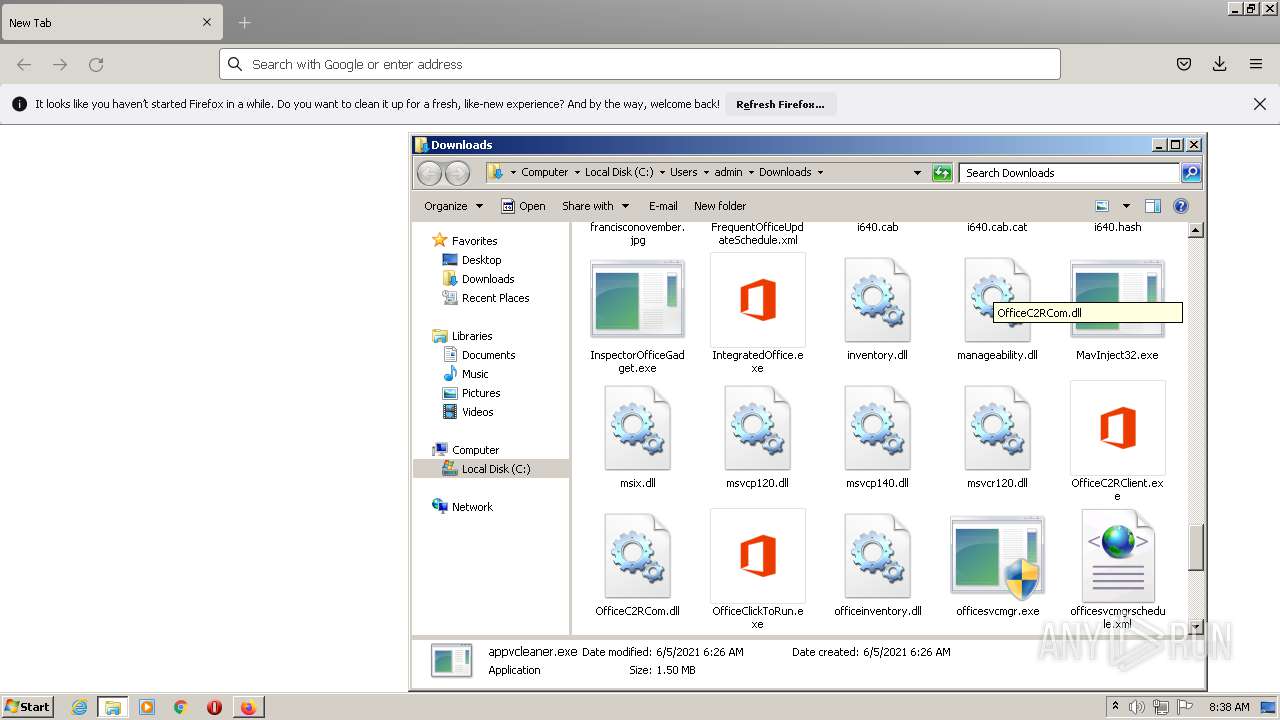Click the E-mail toolbar button

tap(663, 206)
